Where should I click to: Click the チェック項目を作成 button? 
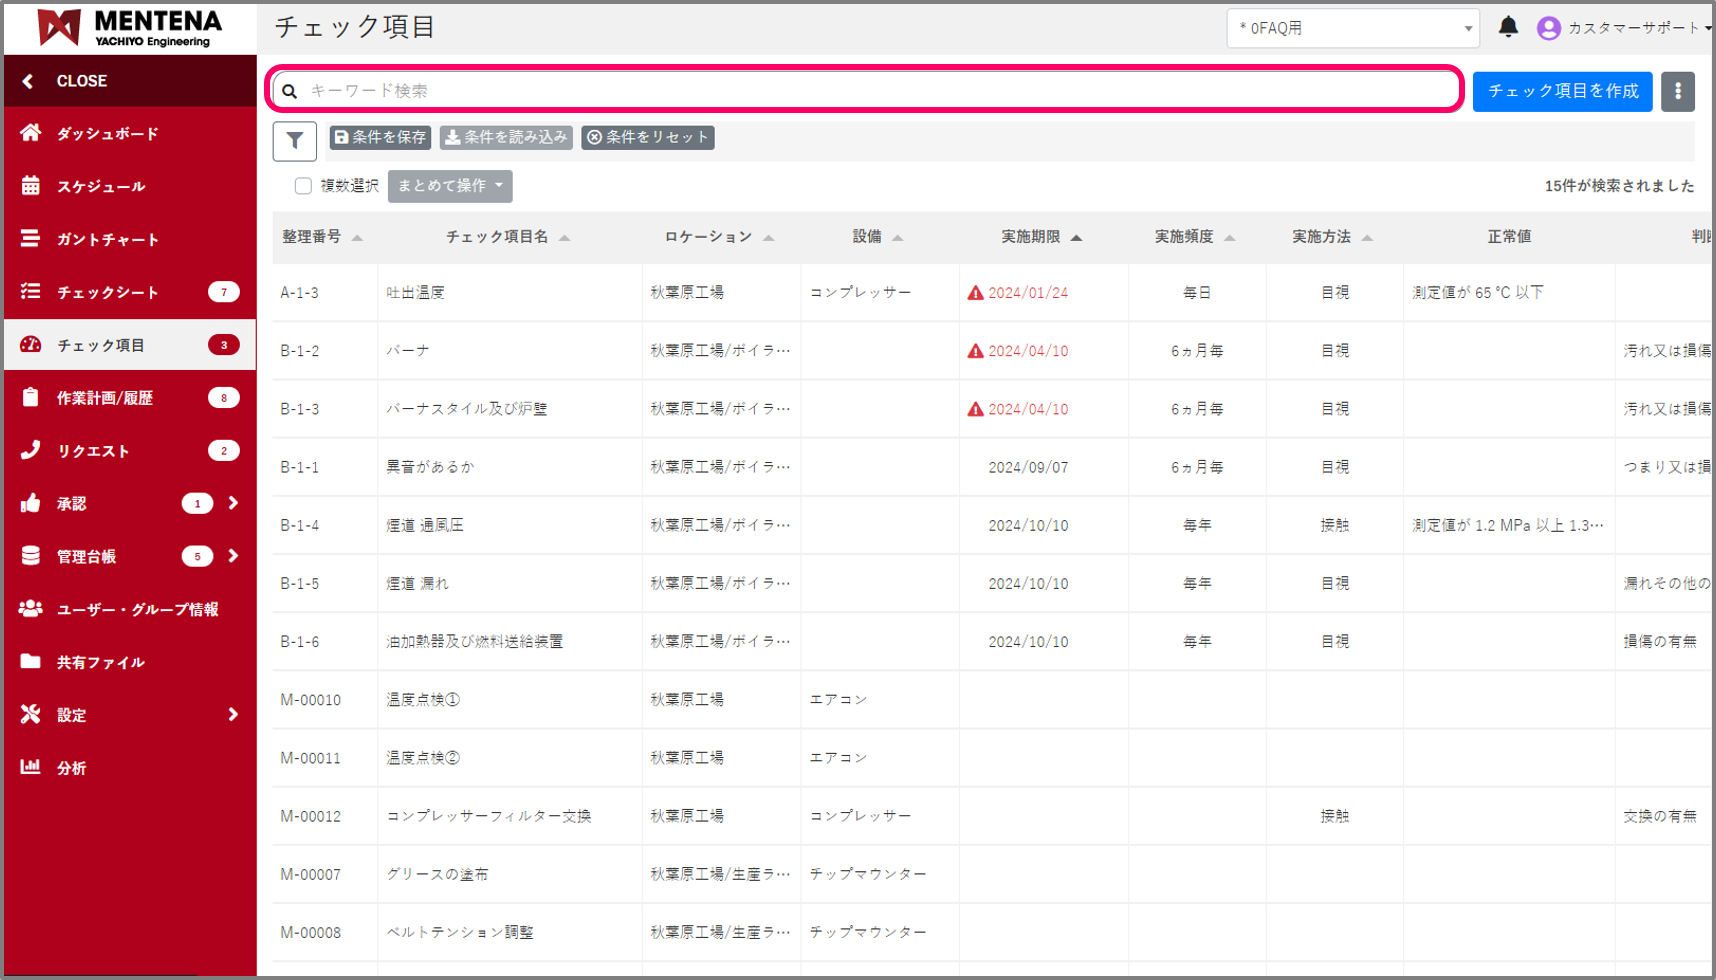click(x=1562, y=91)
